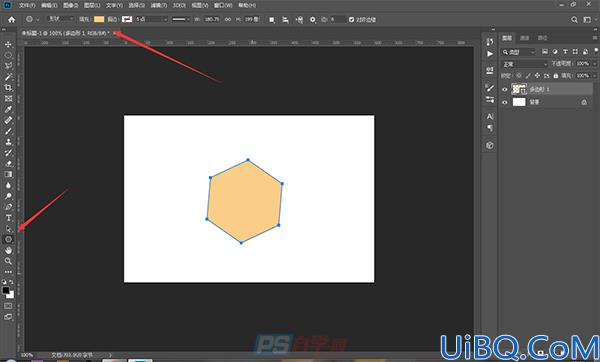
Task: Toggle link width and height
Action: click(228, 19)
